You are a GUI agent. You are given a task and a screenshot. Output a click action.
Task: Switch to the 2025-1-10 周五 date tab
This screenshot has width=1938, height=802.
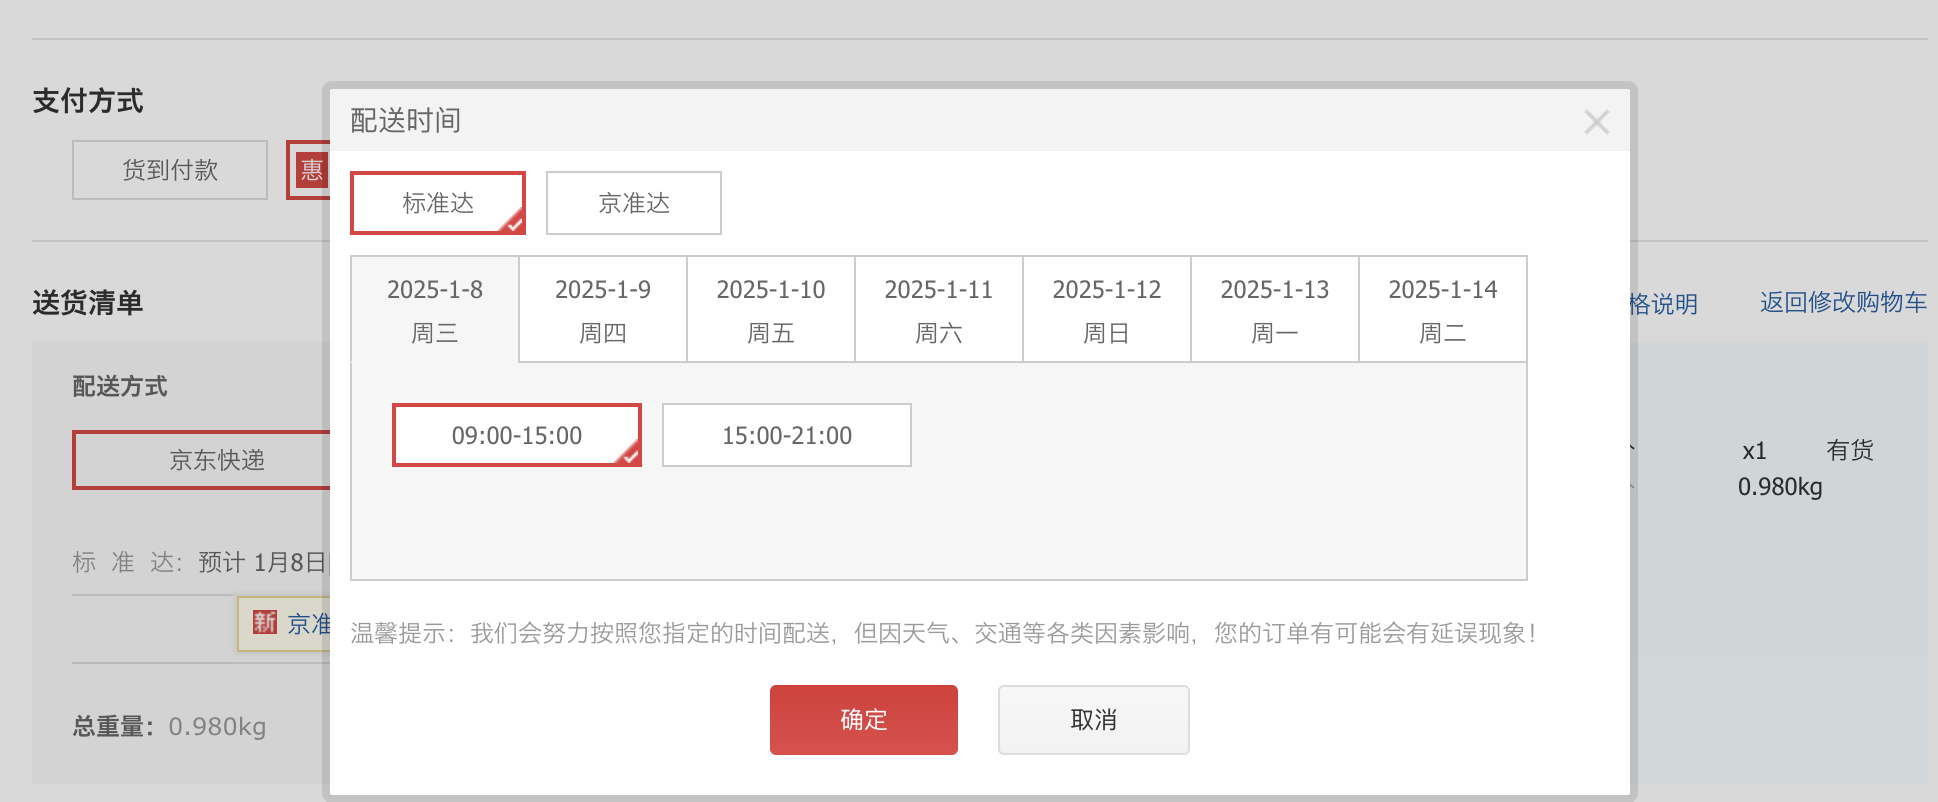tap(771, 309)
